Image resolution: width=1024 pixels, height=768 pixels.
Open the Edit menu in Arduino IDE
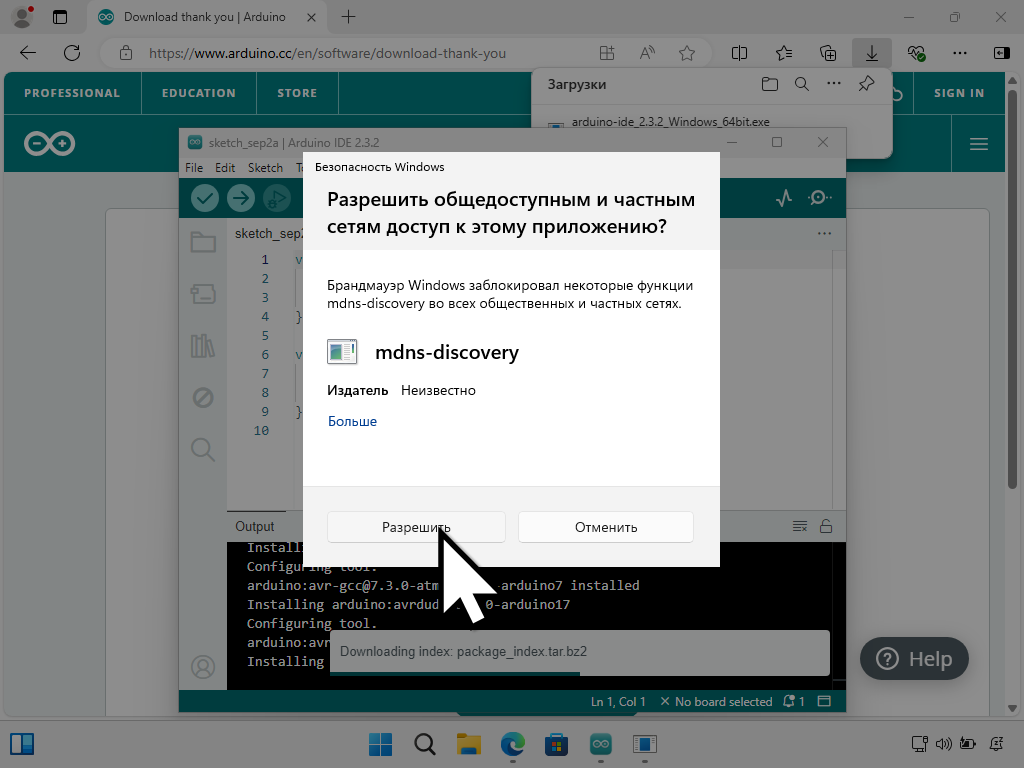(225, 168)
